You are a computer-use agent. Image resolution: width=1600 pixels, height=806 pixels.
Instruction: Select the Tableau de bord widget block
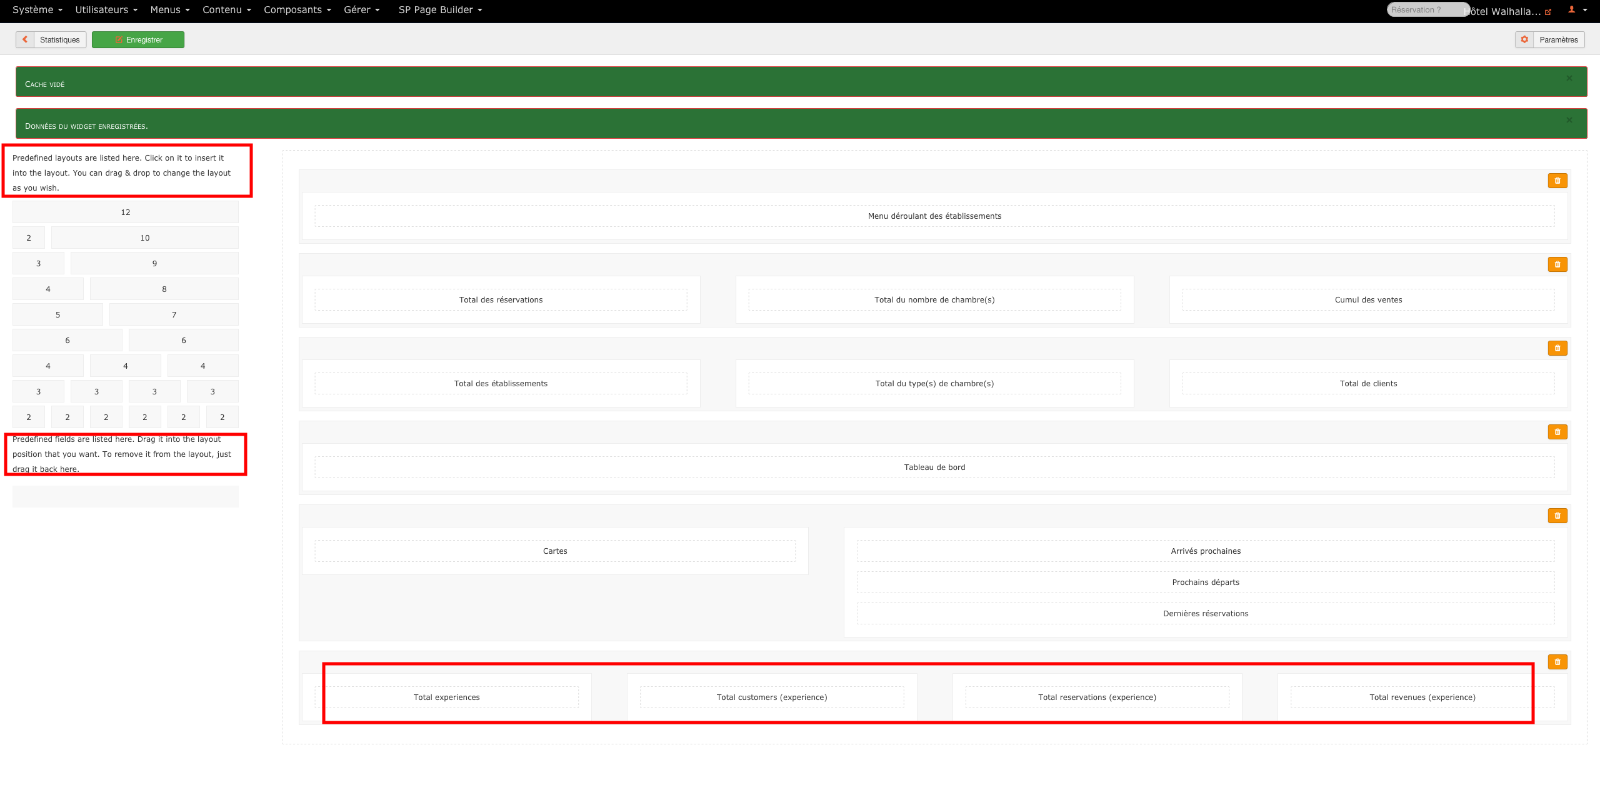[x=934, y=467]
